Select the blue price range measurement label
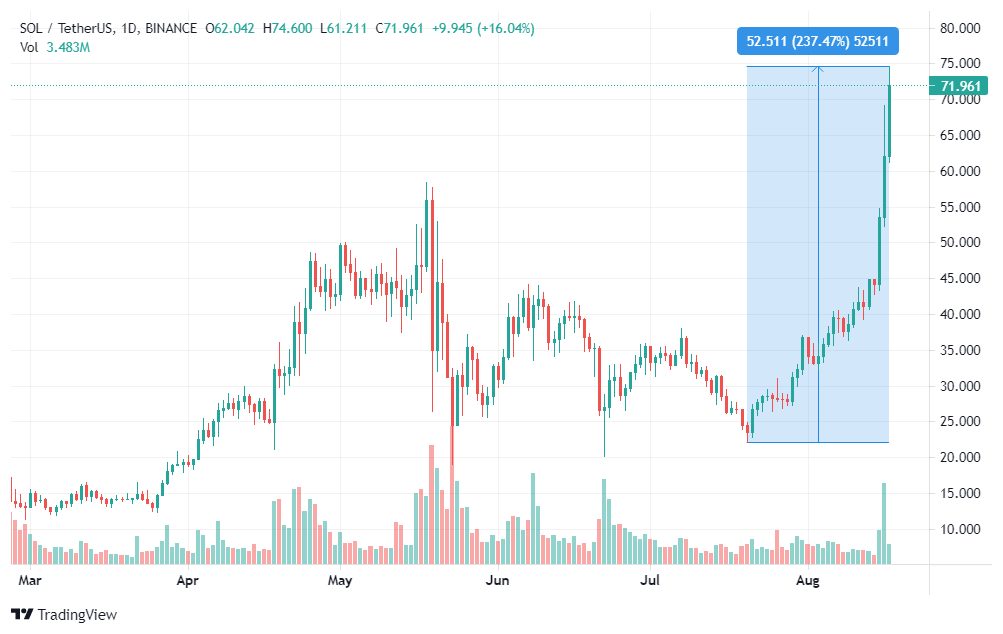Image resolution: width=1003 pixels, height=634 pixels. [x=817, y=42]
